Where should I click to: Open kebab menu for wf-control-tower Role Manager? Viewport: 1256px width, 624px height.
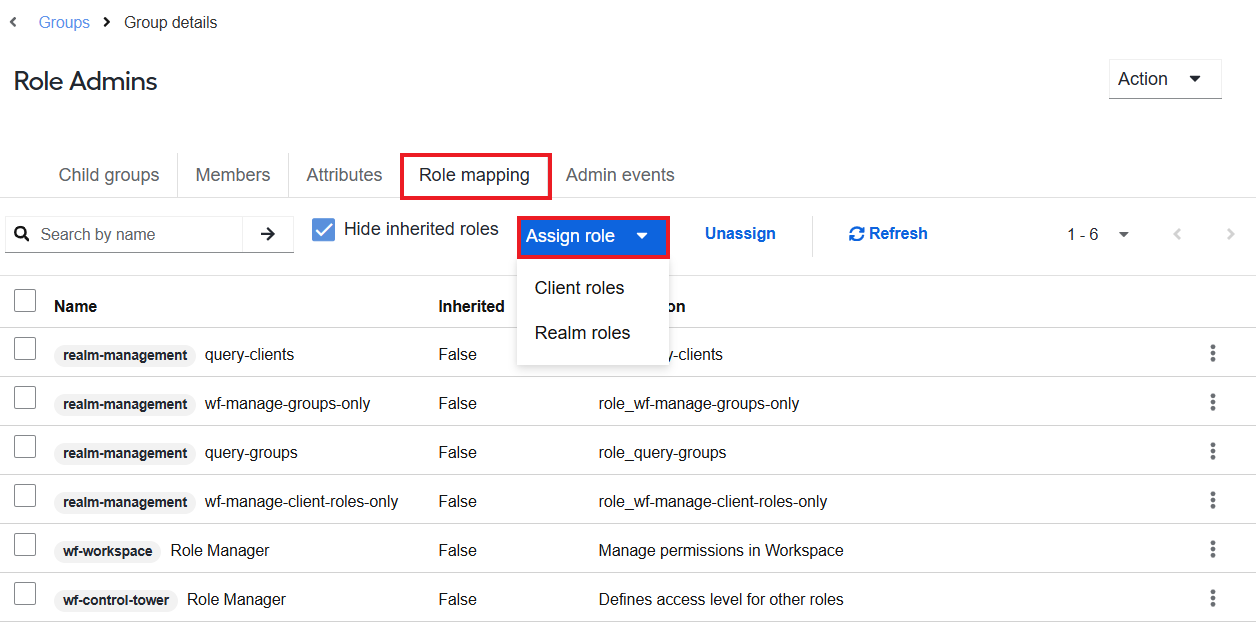coord(1212,598)
